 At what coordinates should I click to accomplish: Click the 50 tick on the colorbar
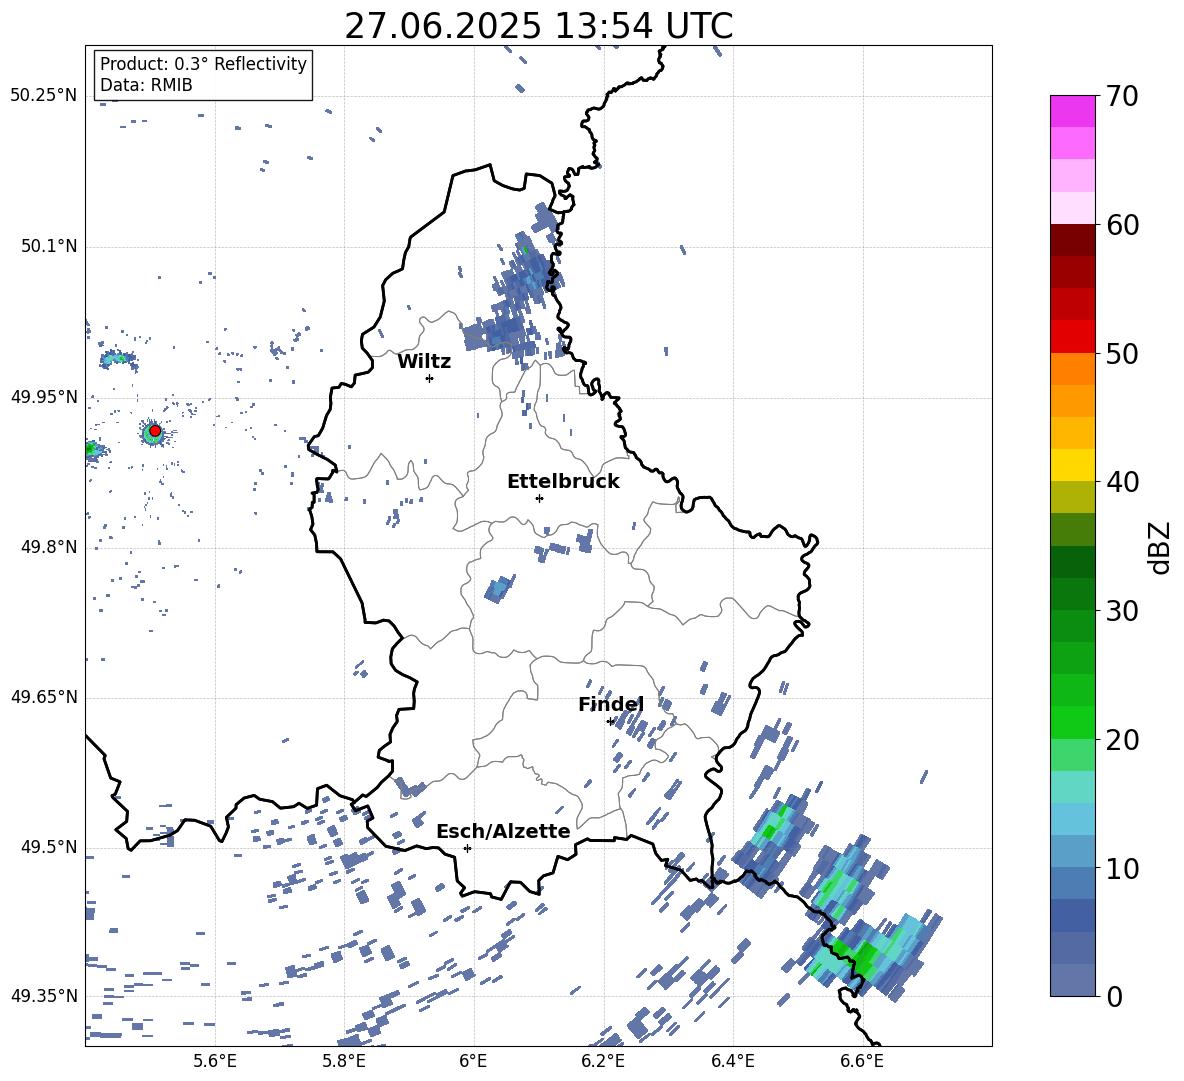pos(1122,353)
